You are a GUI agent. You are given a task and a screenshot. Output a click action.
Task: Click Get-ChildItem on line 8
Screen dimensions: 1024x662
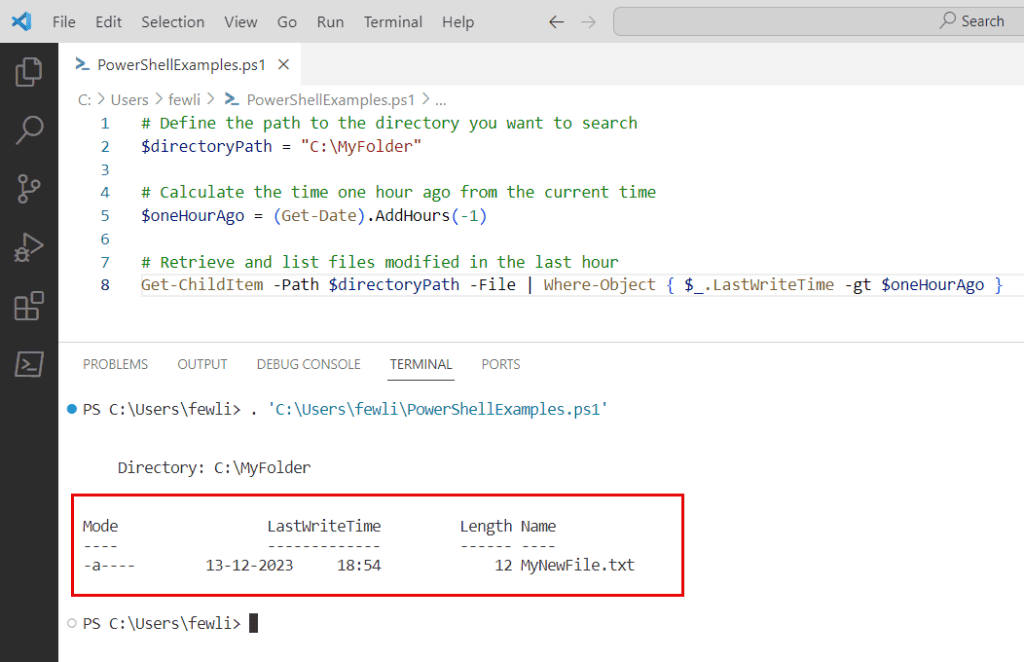202,285
